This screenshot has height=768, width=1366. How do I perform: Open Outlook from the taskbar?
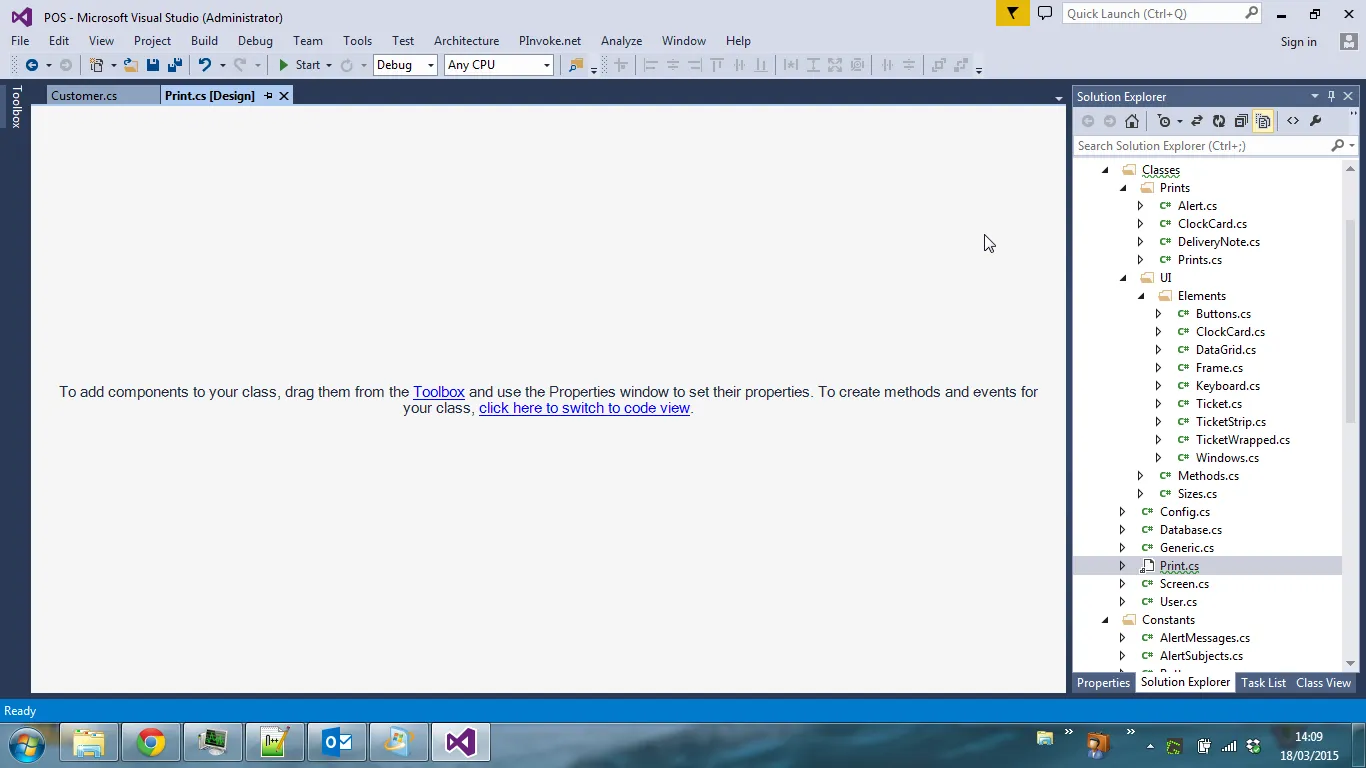(x=337, y=743)
